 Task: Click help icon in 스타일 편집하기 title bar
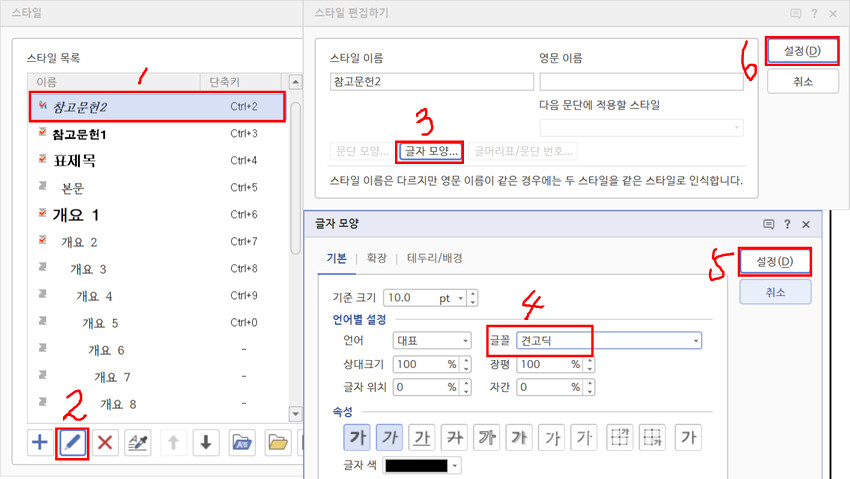(814, 14)
